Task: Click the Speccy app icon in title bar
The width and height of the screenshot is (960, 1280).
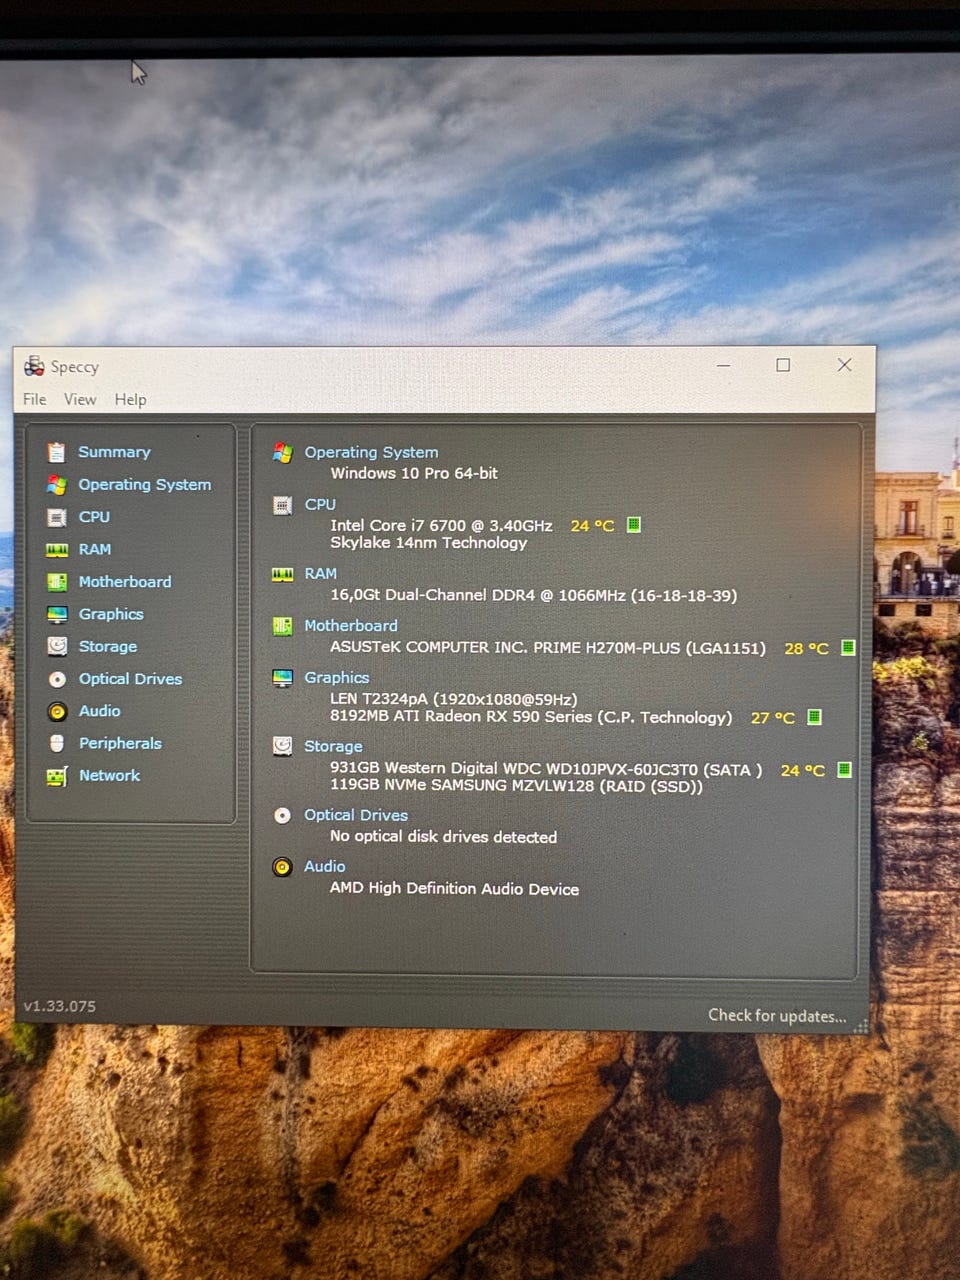Action: pyautogui.click(x=34, y=366)
